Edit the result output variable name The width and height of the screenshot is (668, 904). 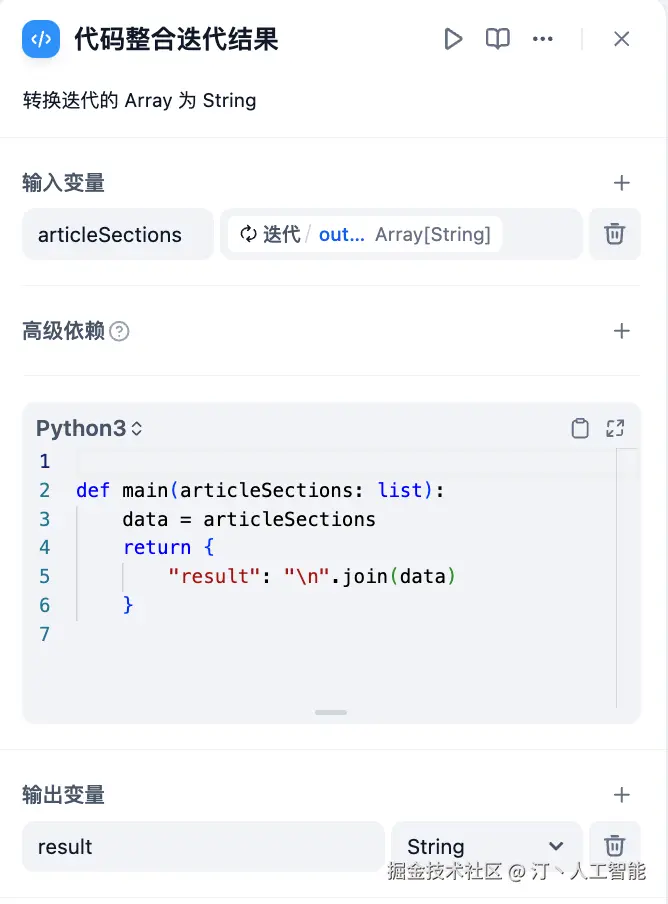[203, 846]
